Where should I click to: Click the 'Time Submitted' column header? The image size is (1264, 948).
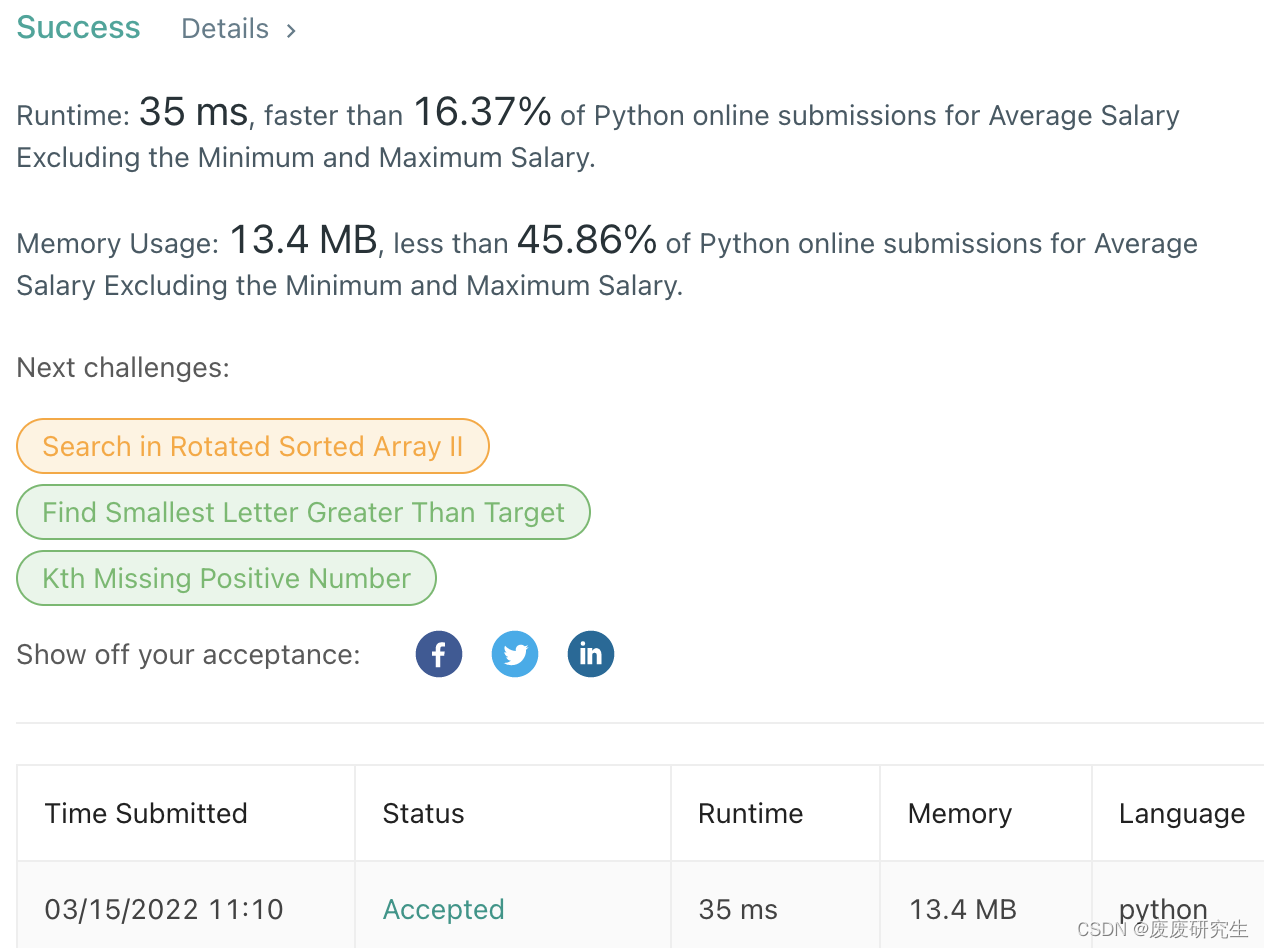[x=145, y=813]
